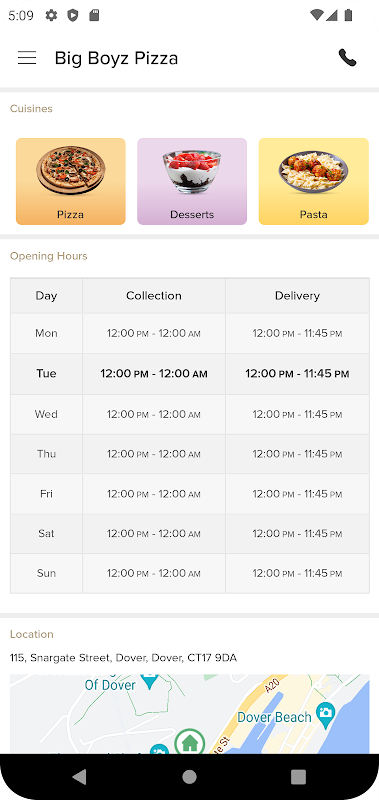This screenshot has height=800, width=379.
Task: Open the Desserts cuisine card
Action: [192, 181]
